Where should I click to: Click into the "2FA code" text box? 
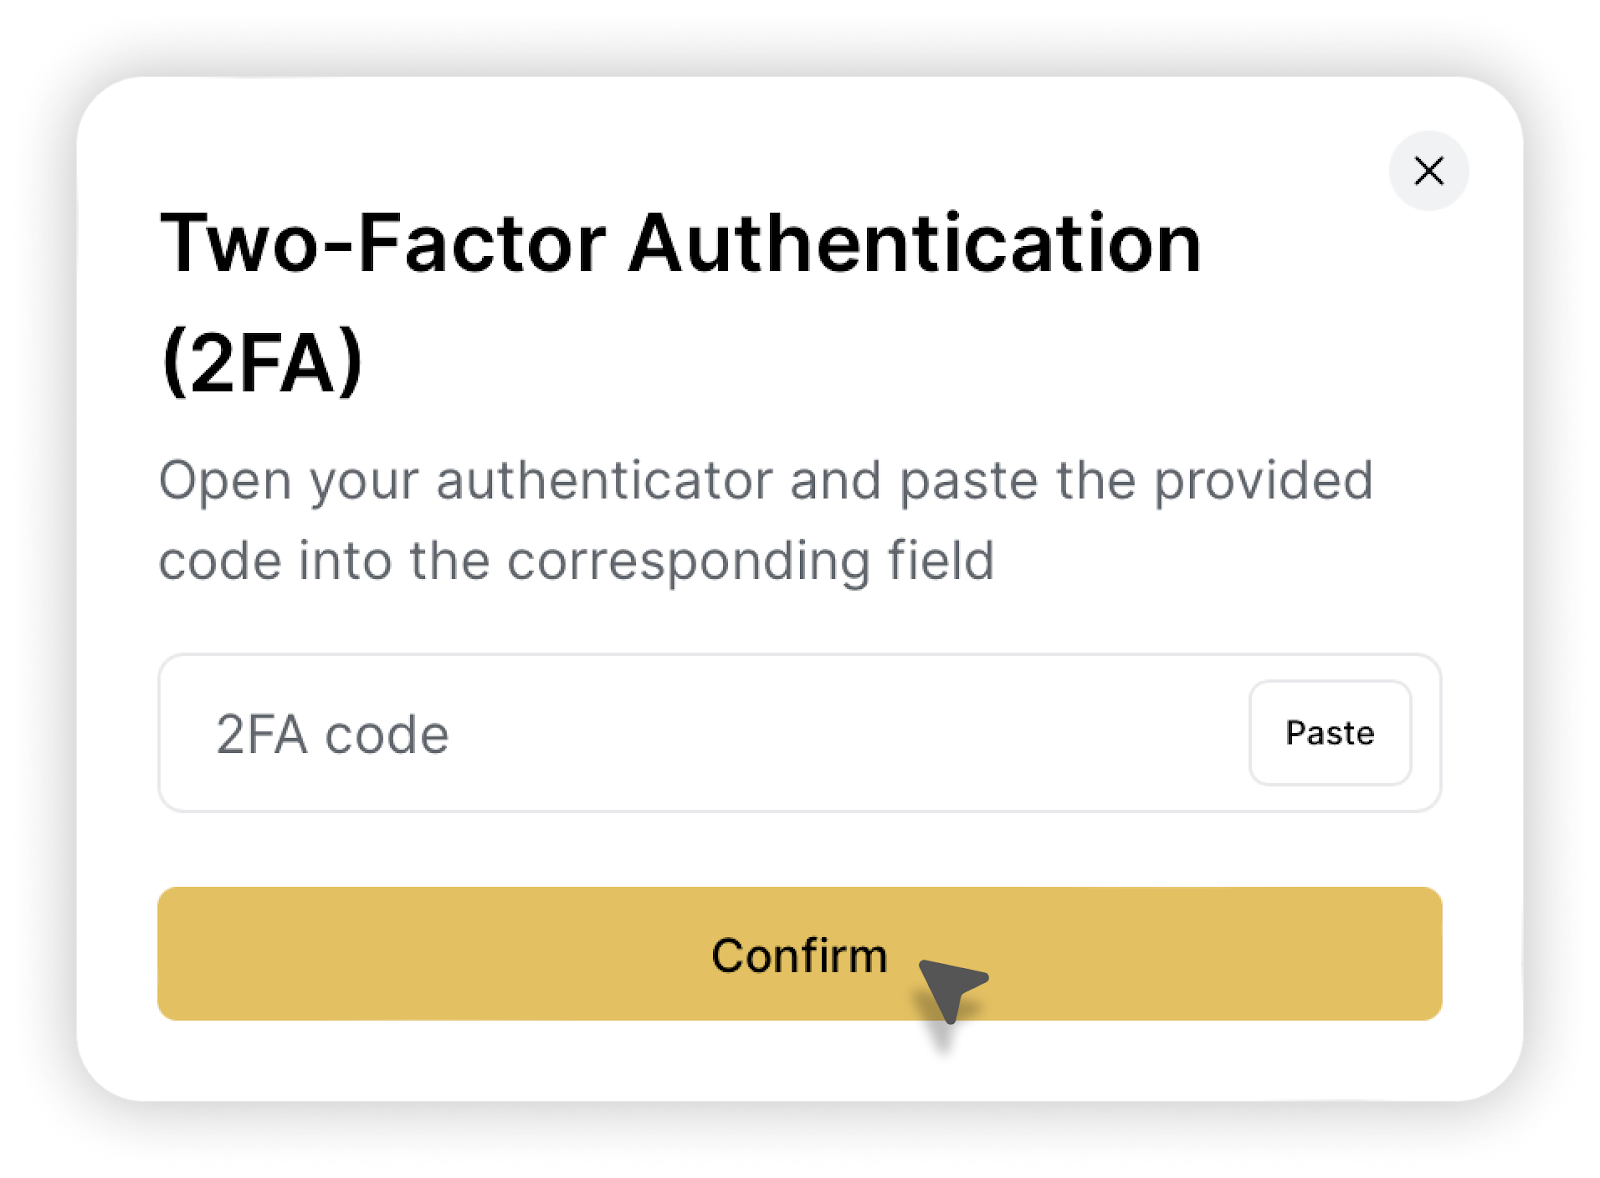point(700,734)
